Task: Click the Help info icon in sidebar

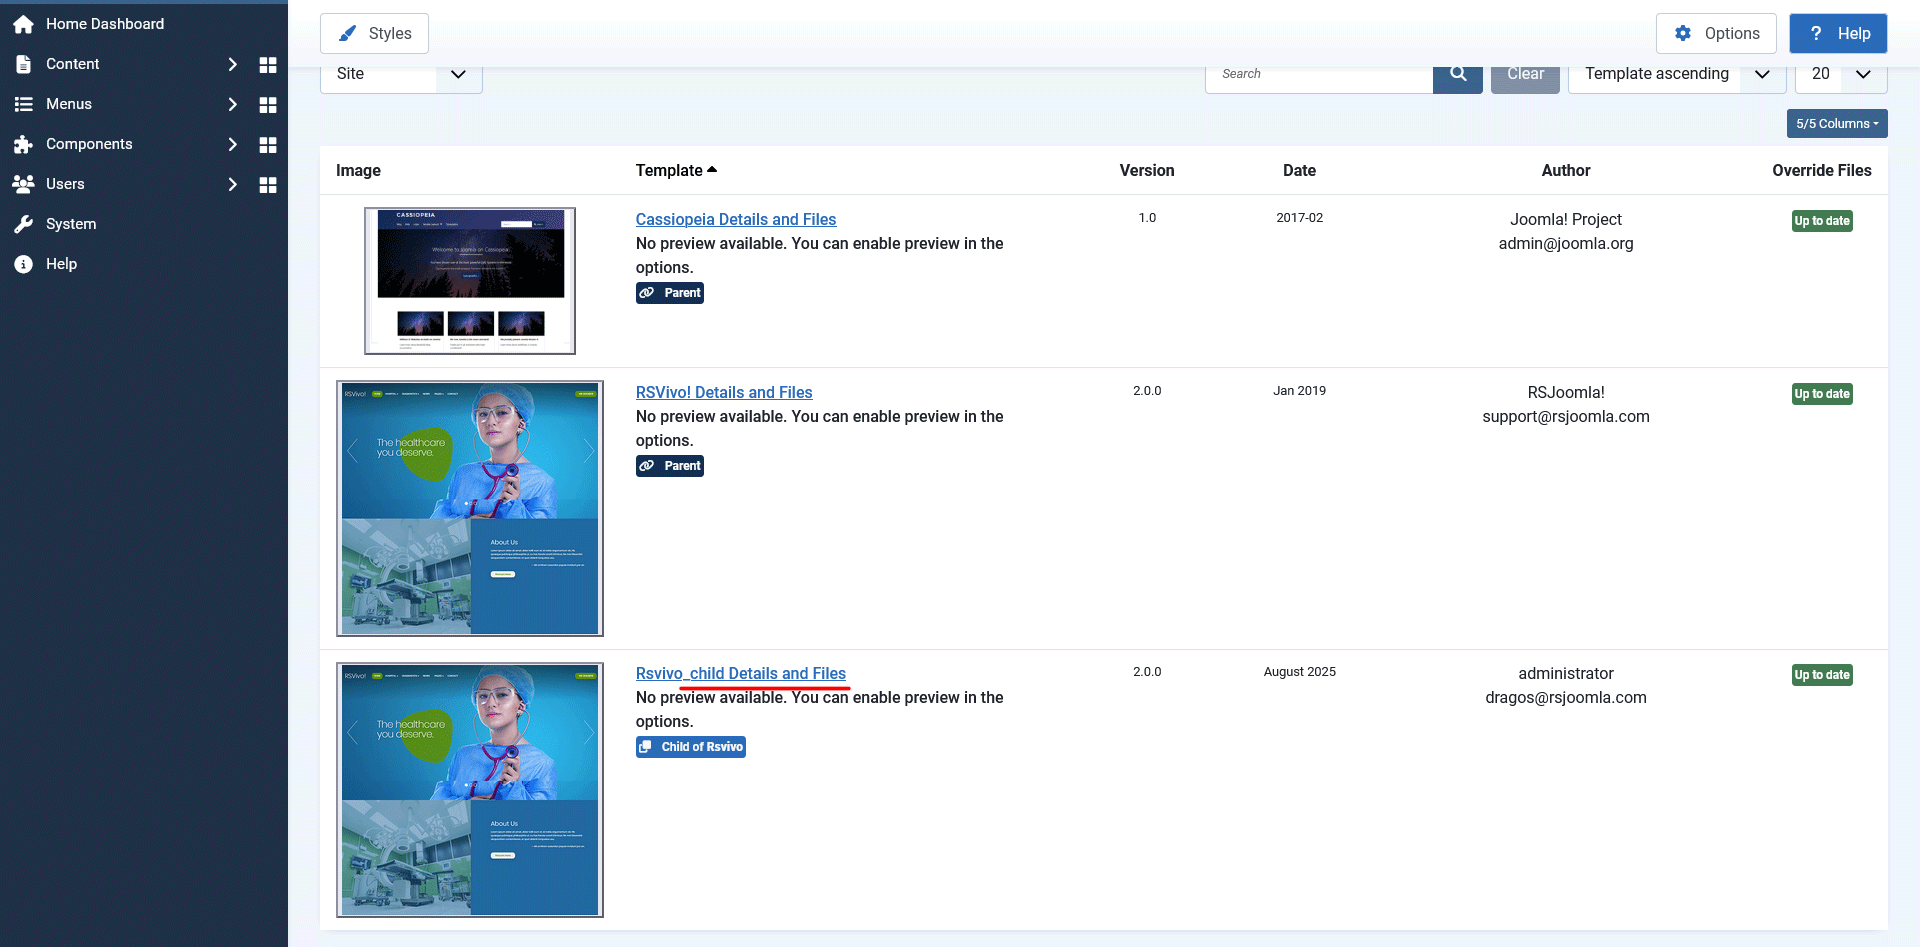Action: [24, 264]
